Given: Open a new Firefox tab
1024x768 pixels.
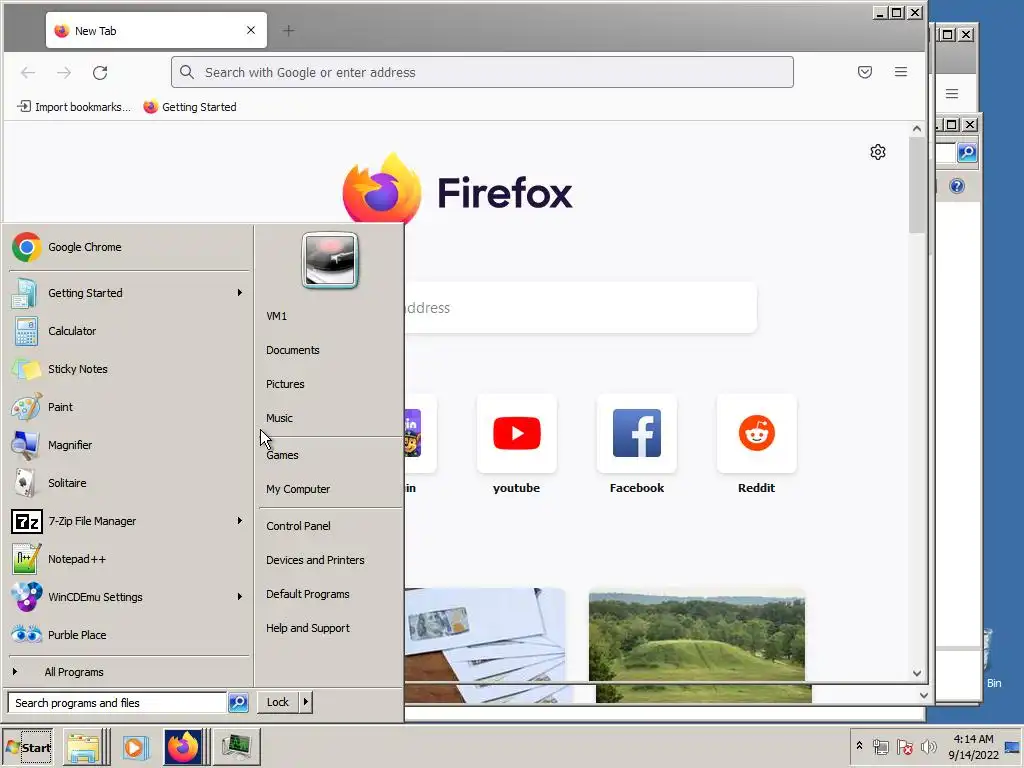Looking at the screenshot, I should tap(288, 31).
